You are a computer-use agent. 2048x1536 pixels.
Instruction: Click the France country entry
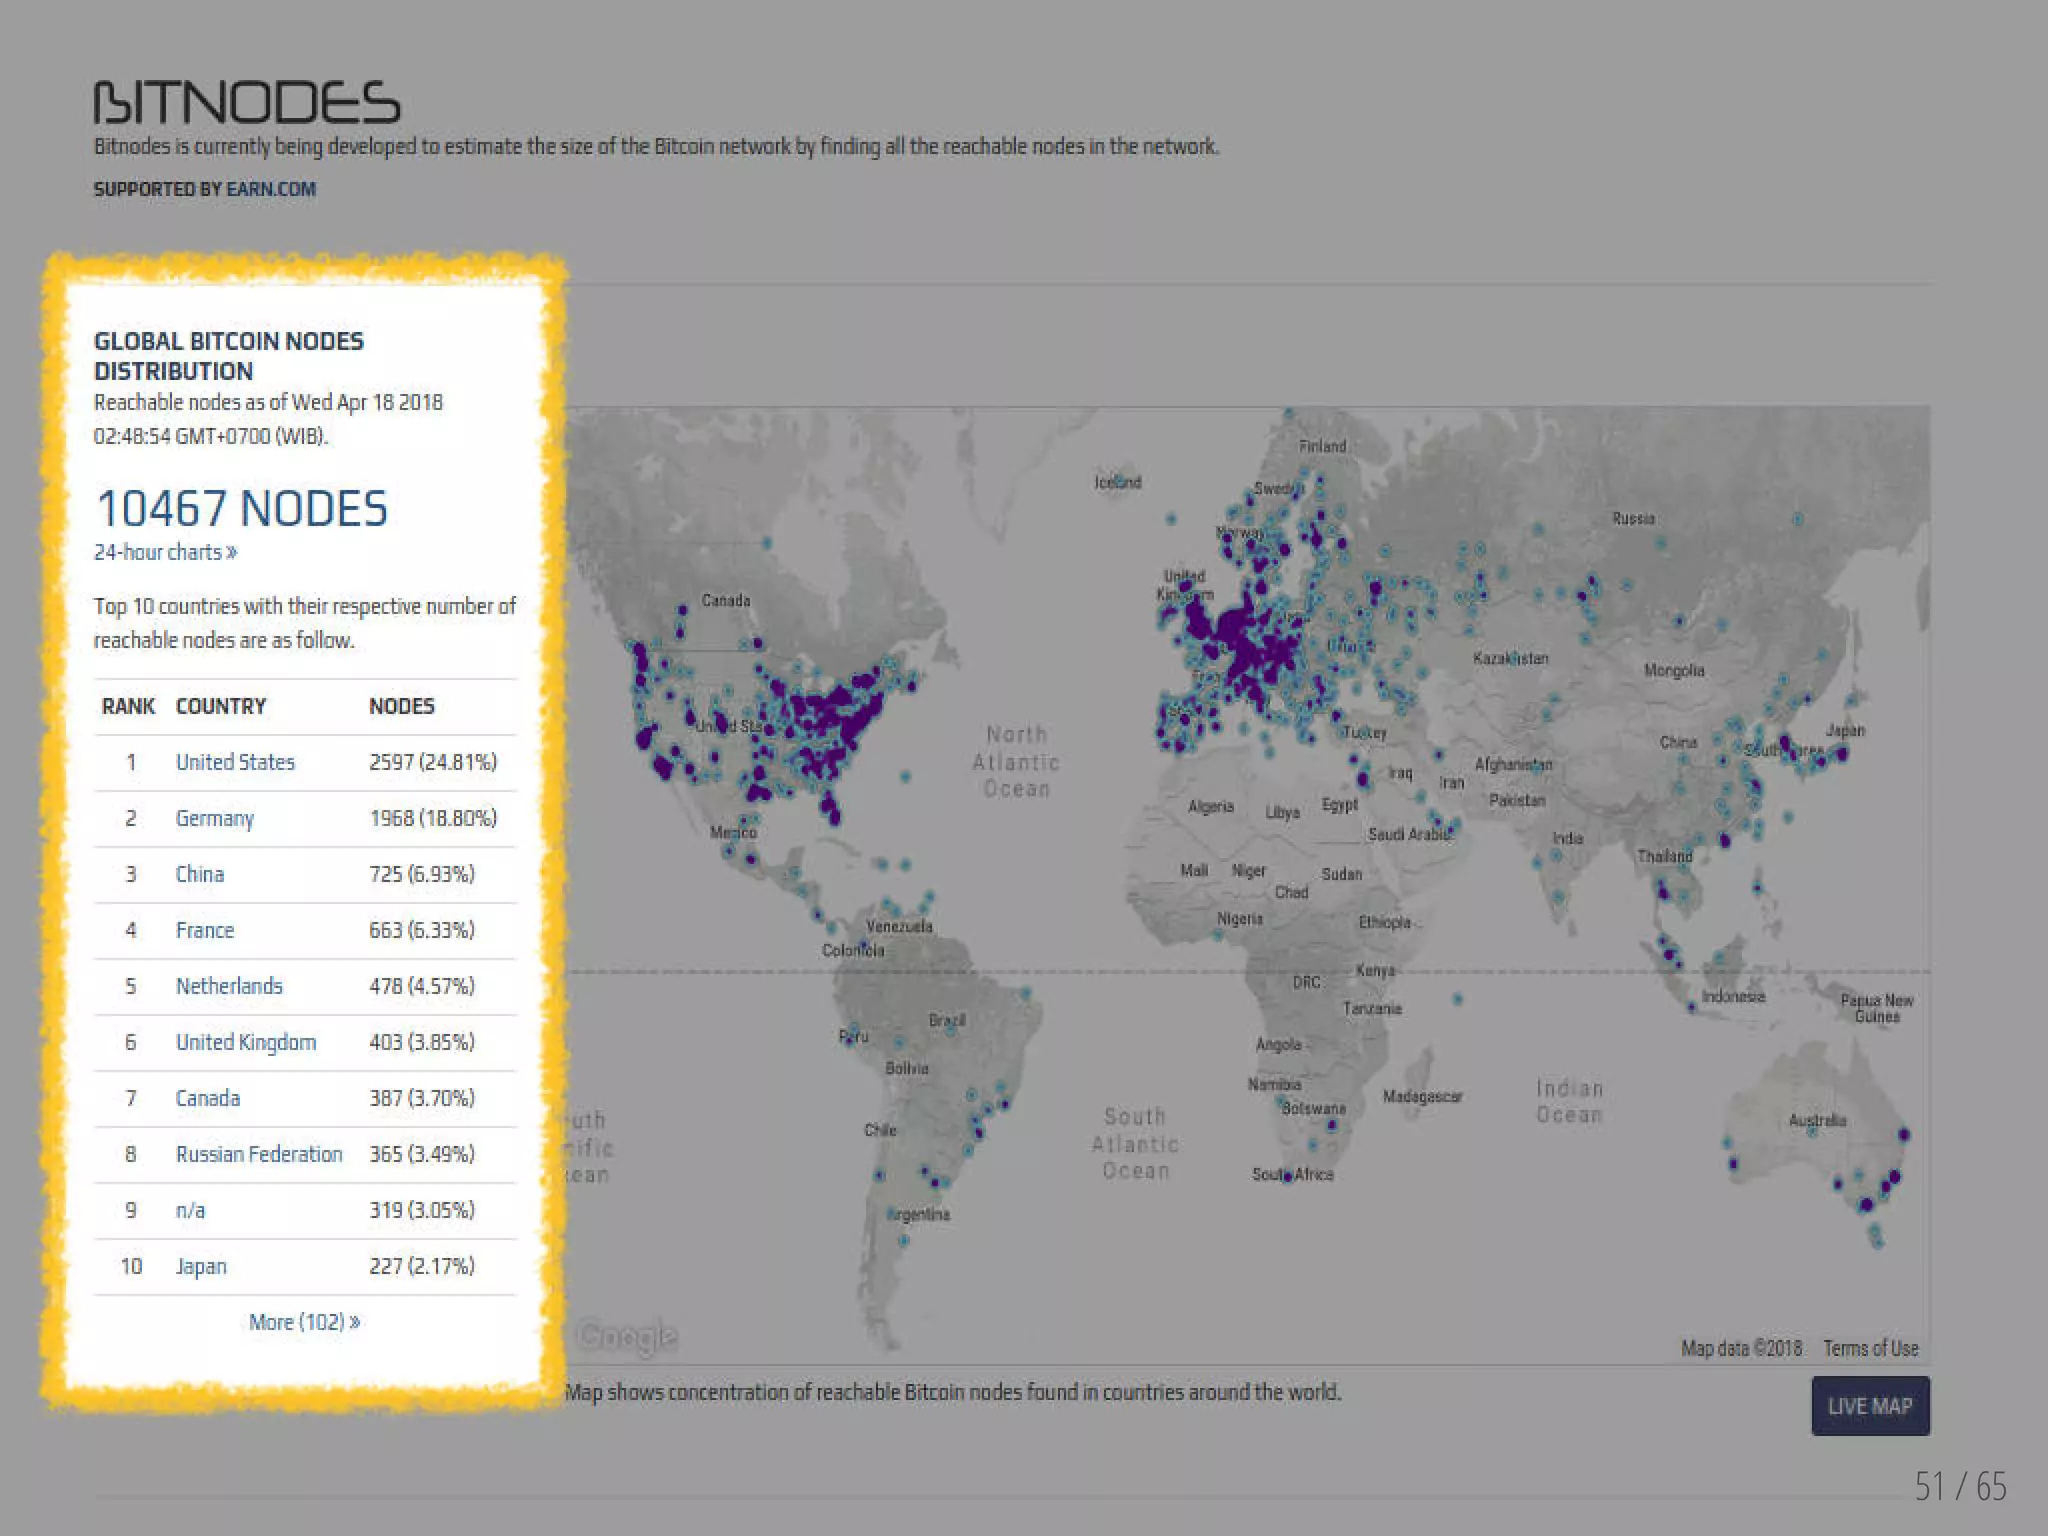[204, 930]
